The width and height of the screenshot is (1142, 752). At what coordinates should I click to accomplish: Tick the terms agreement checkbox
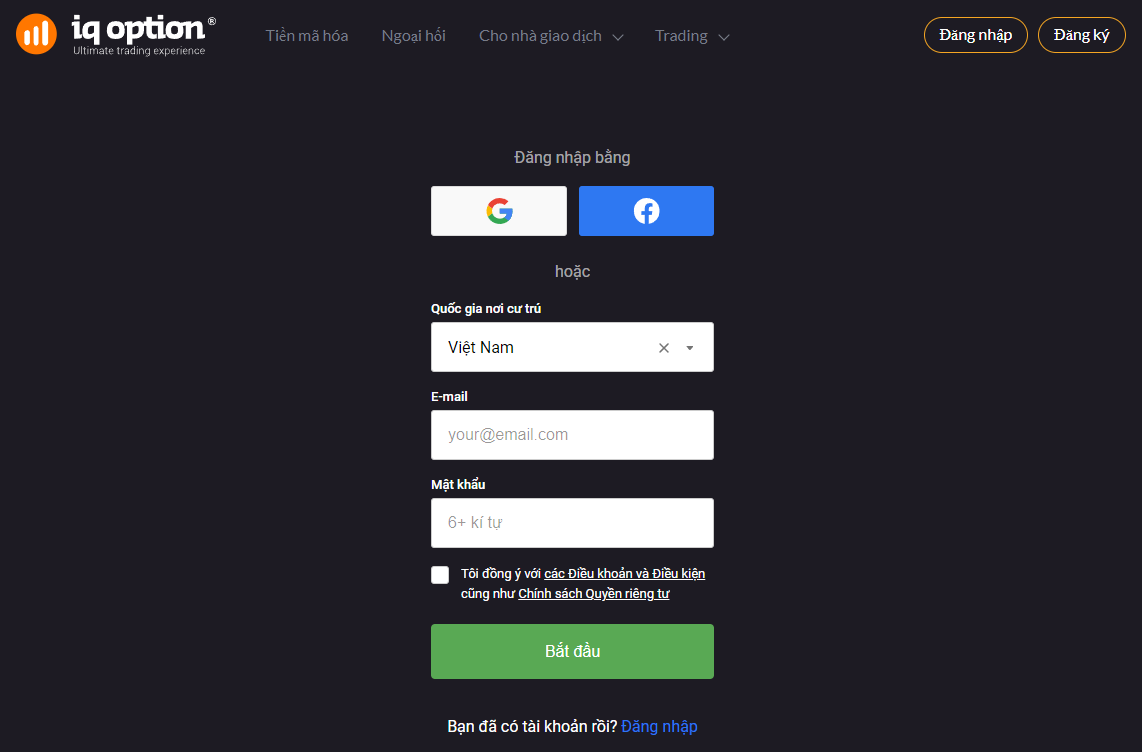point(440,574)
